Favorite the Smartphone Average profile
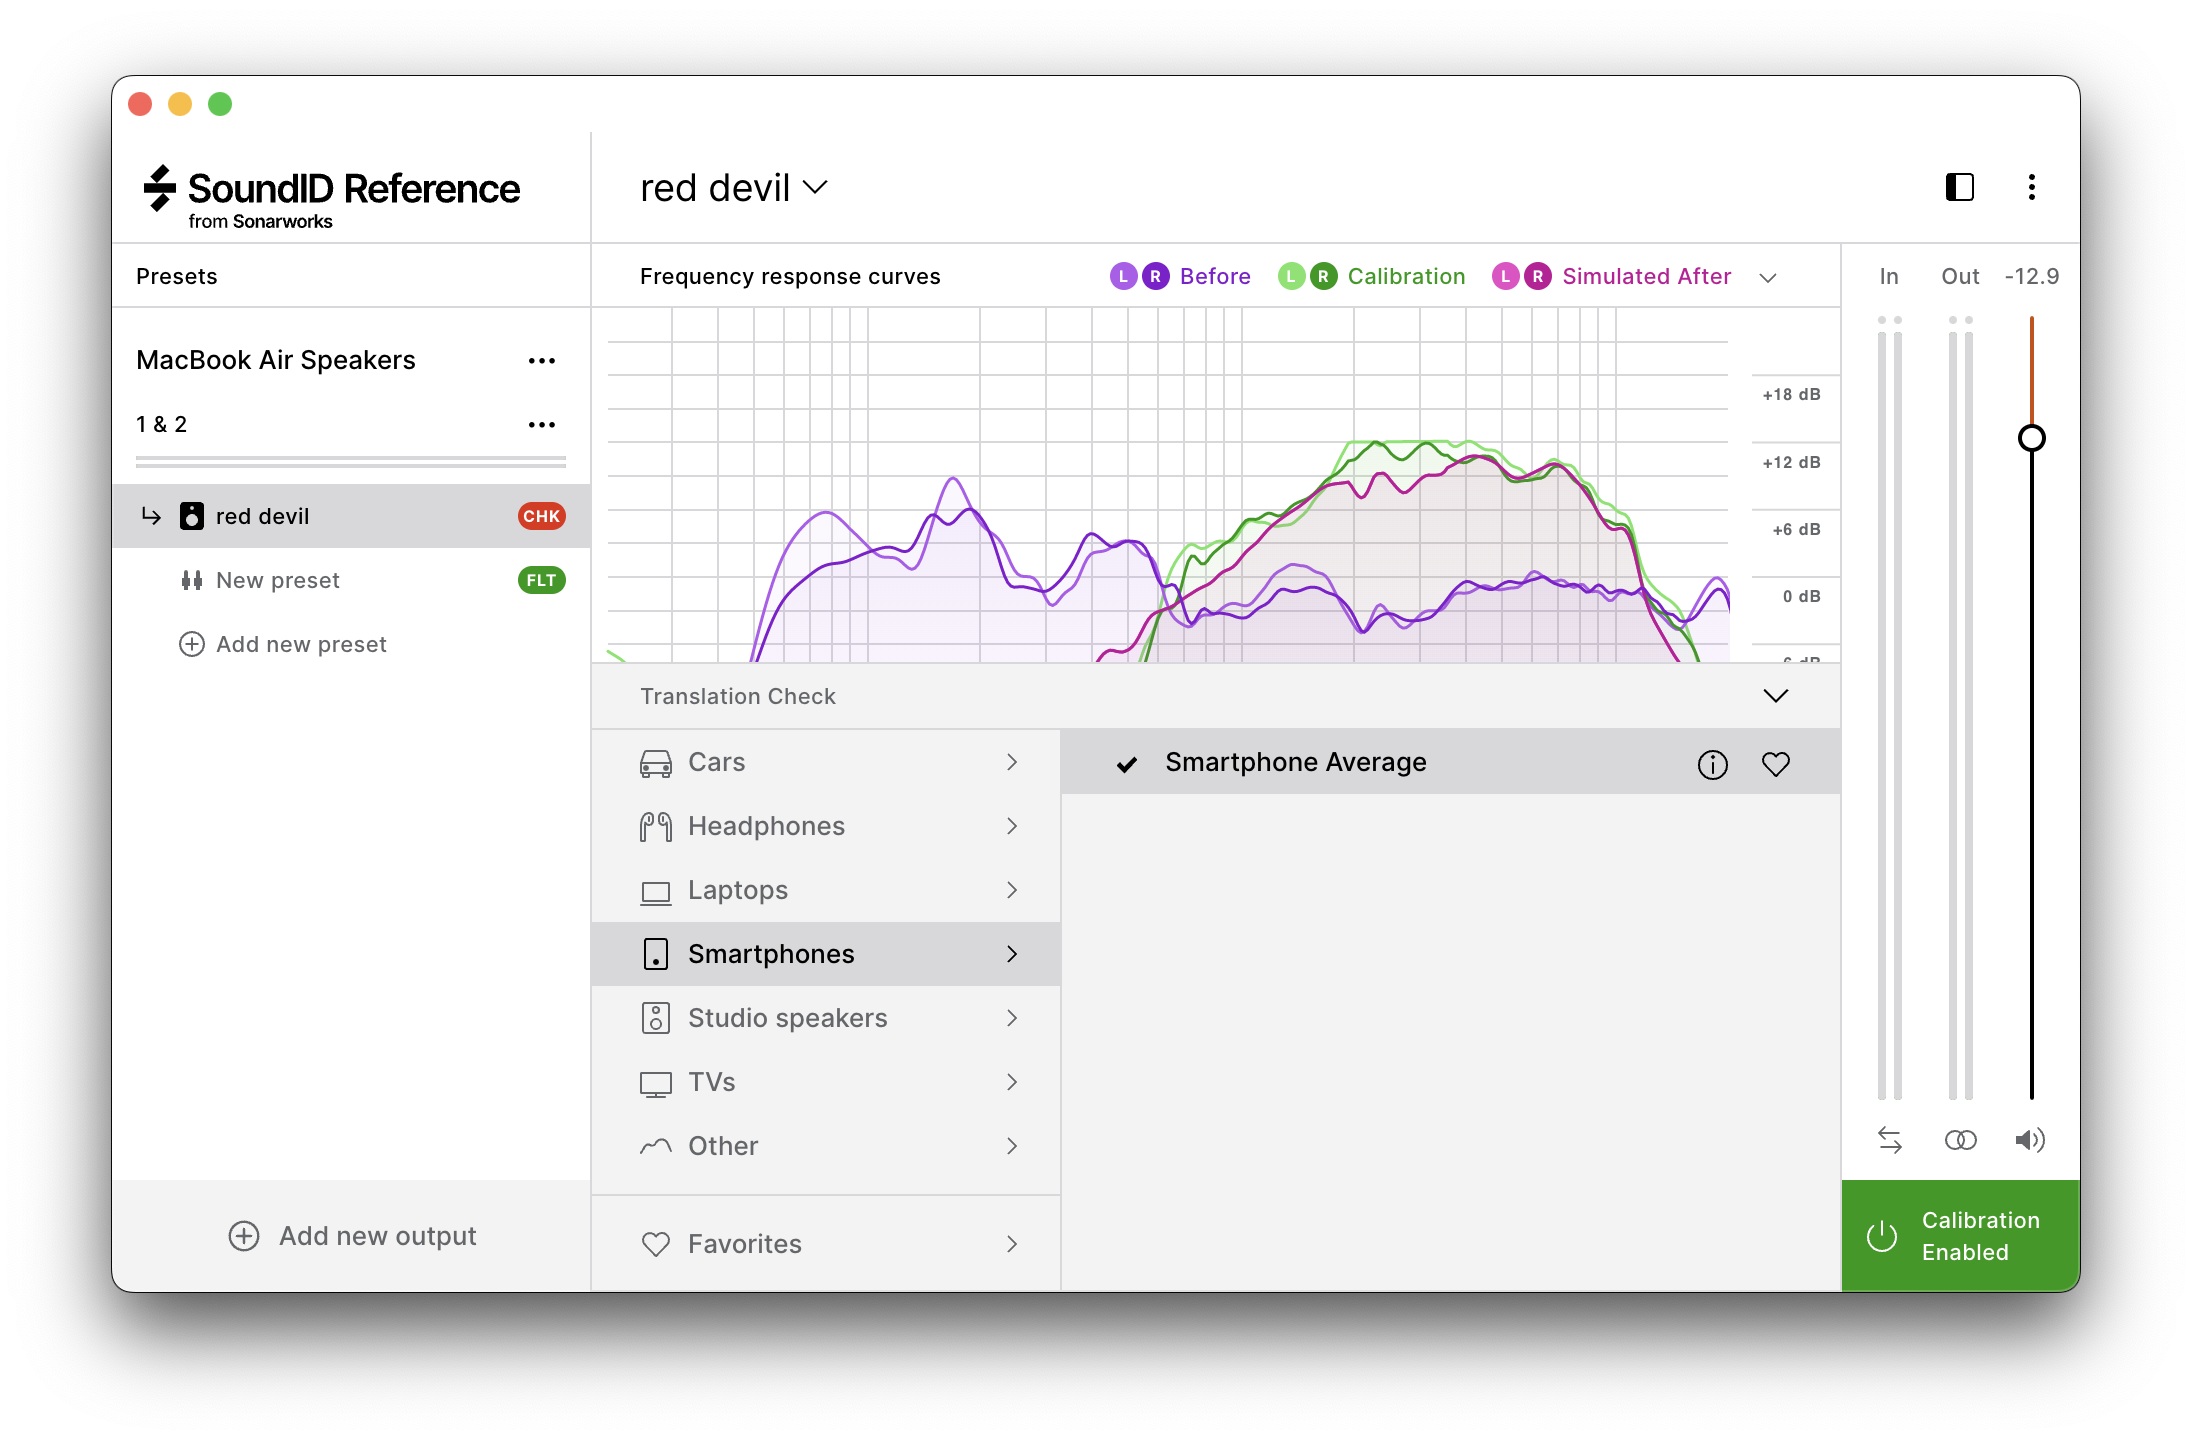 tap(1775, 764)
